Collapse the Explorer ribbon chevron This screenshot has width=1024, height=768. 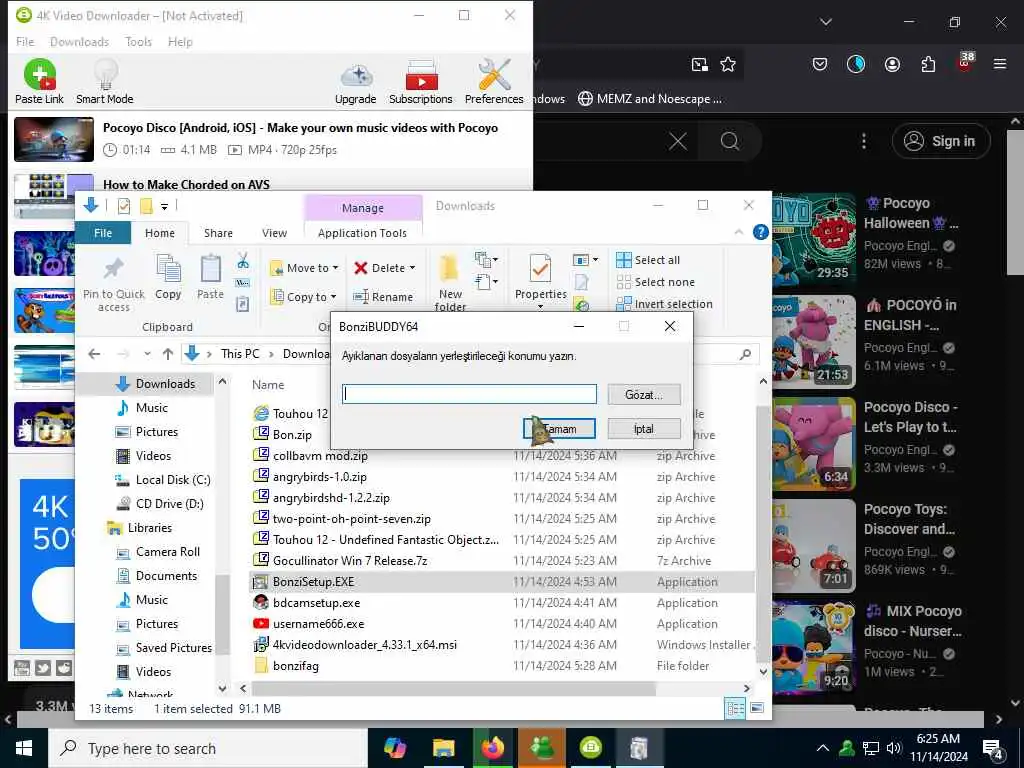click(x=739, y=232)
